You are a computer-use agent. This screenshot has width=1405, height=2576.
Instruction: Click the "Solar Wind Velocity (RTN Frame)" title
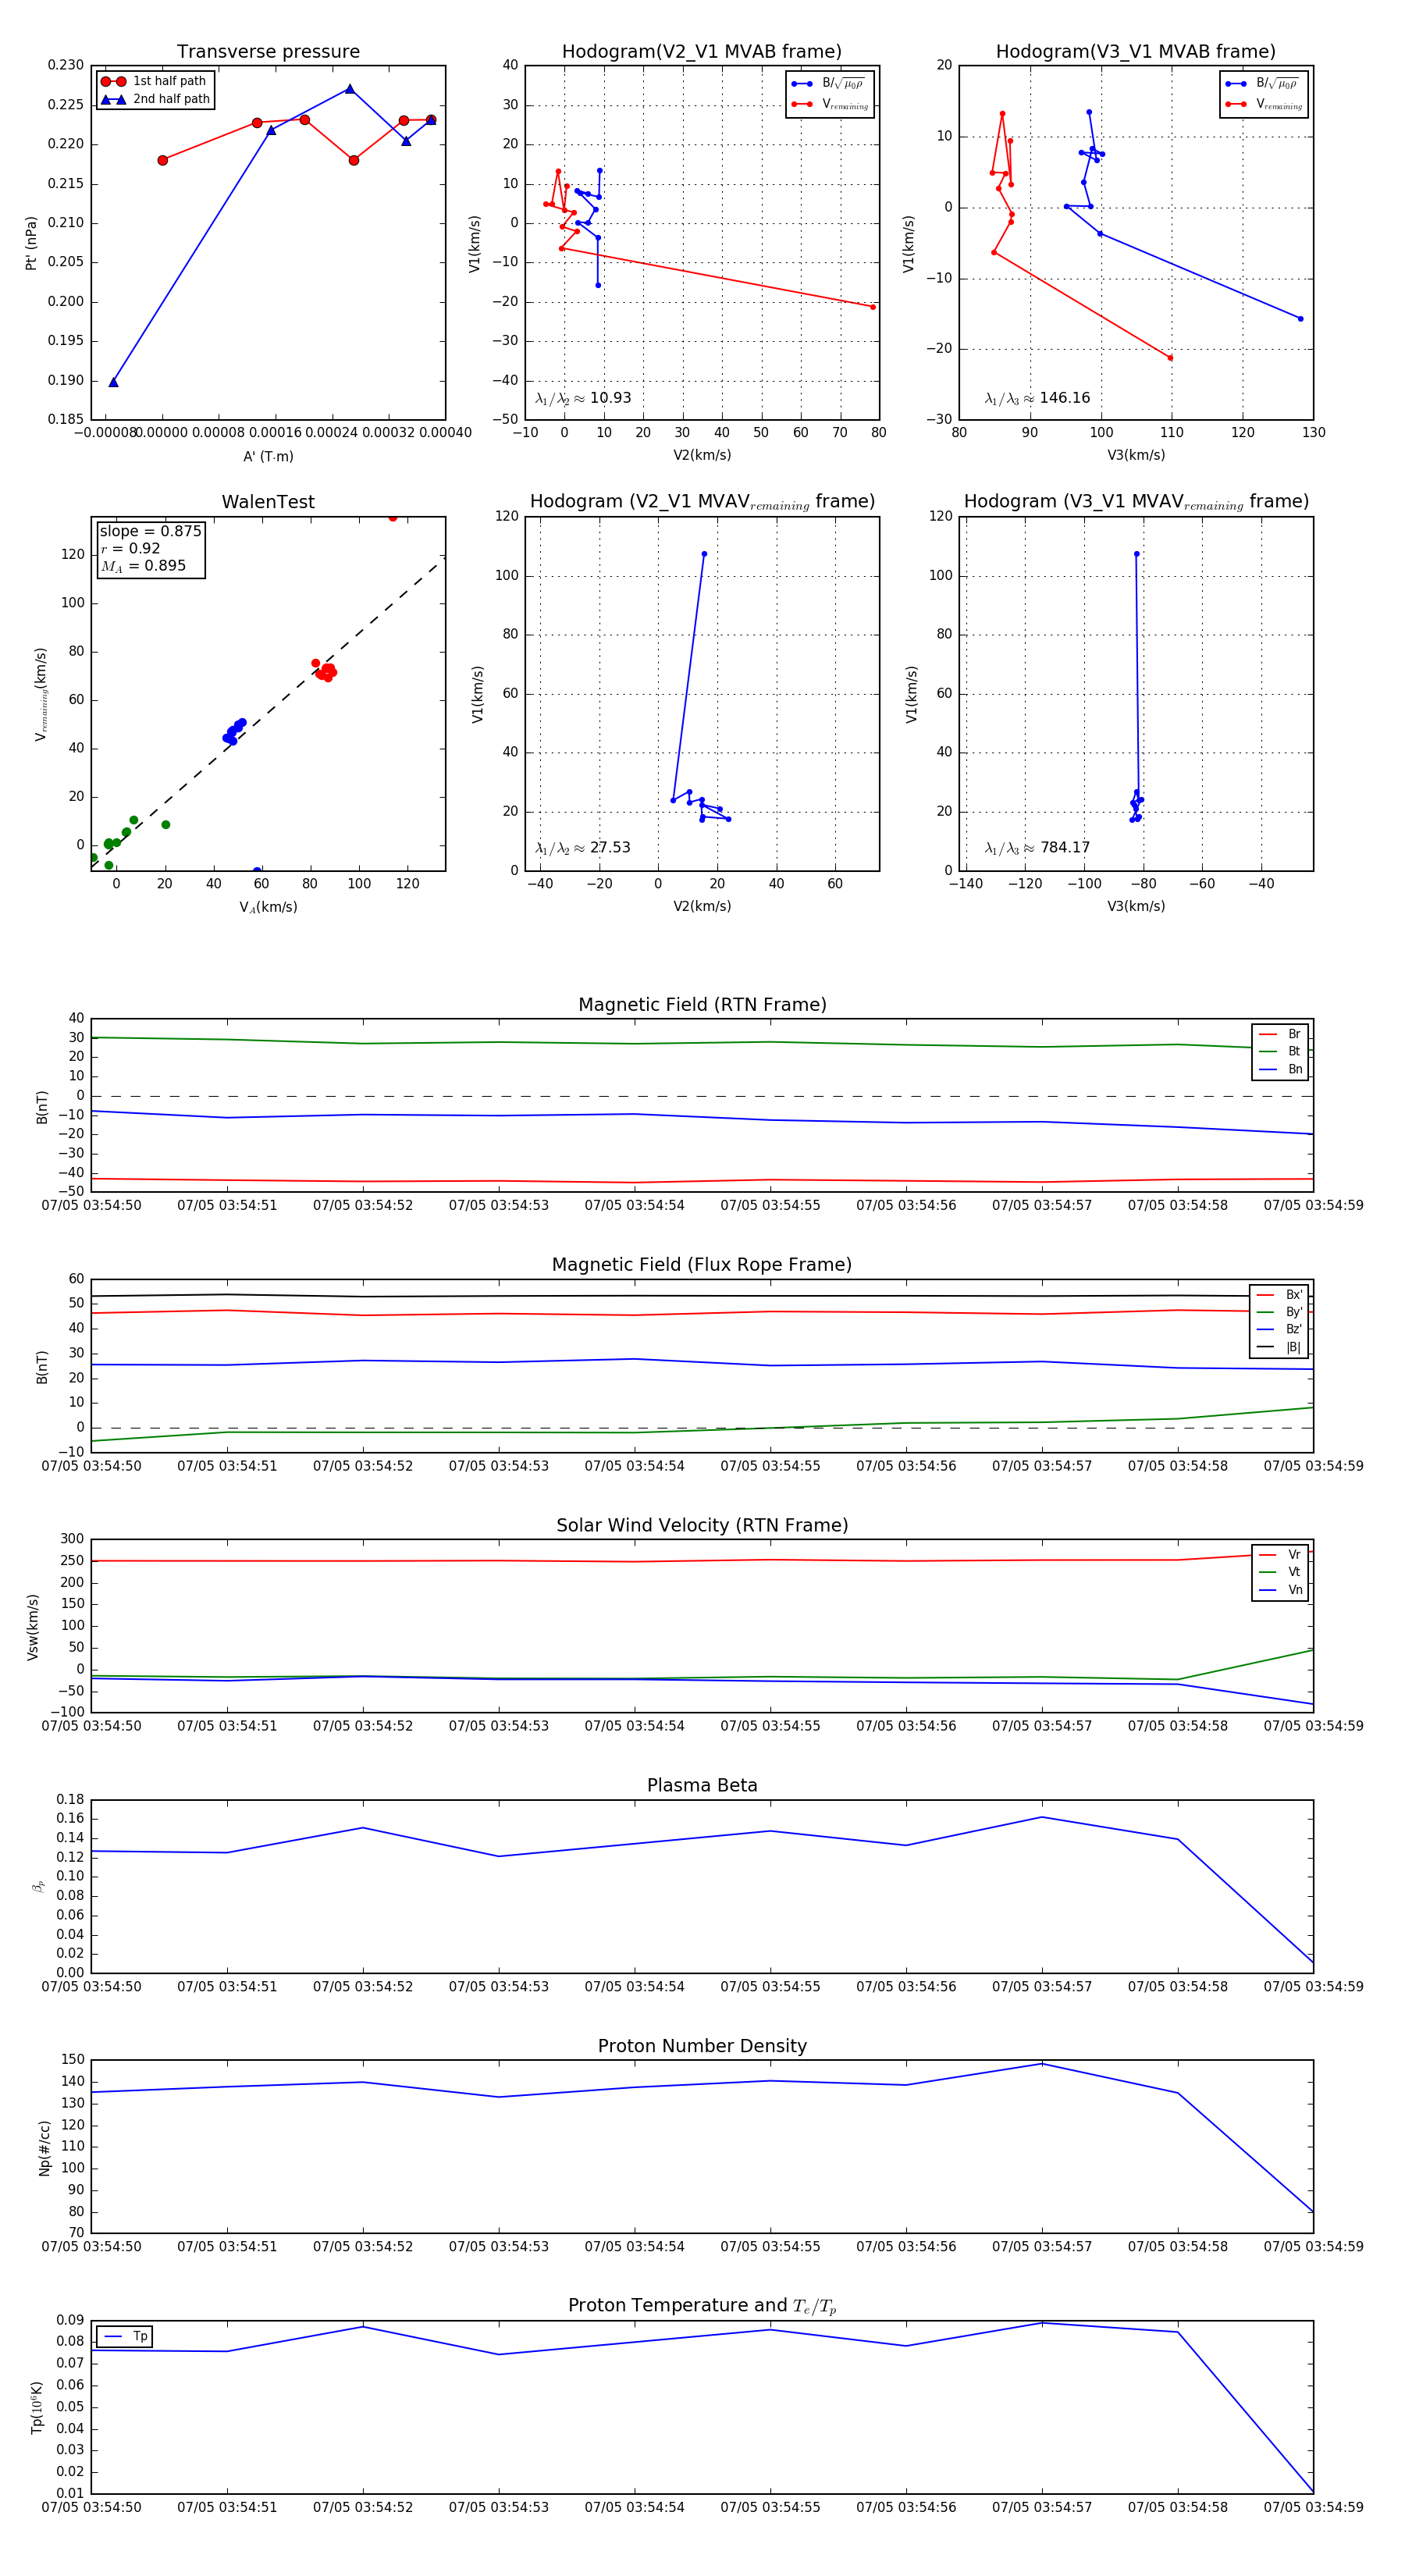tap(702, 1526)
